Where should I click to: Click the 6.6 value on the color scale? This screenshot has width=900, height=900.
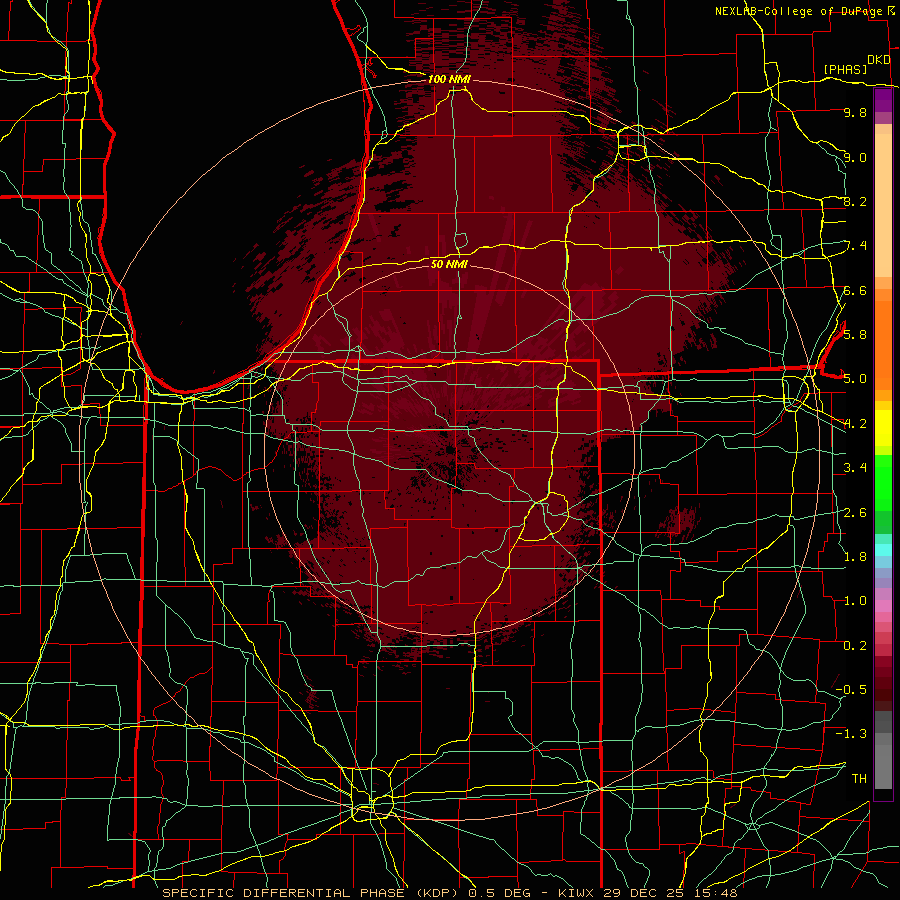pyautogui.click(x=855, y=290)
